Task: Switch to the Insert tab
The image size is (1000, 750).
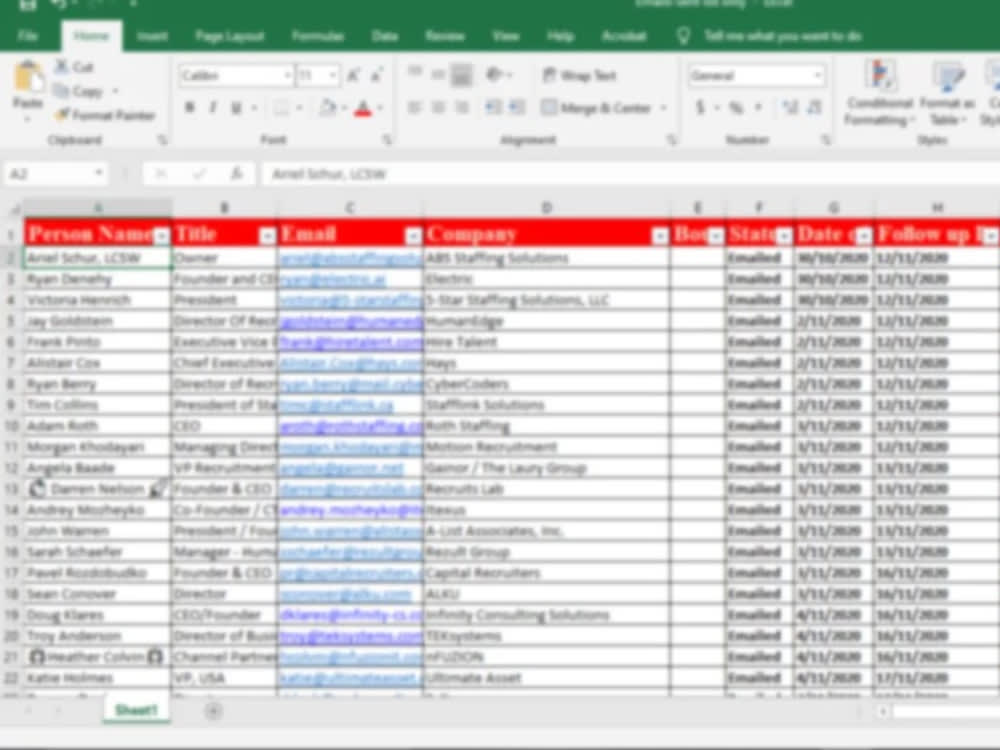Action: tap(152, 36)
